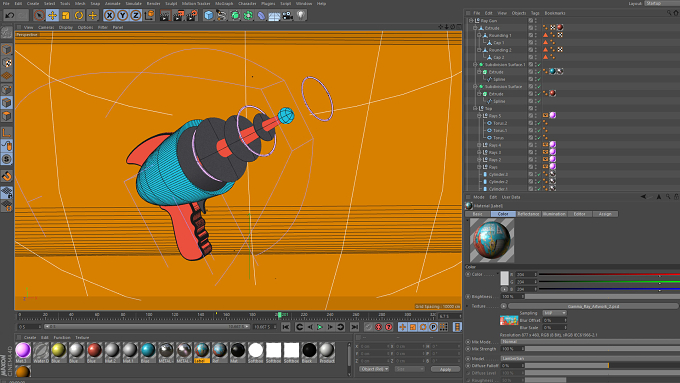Expand the Rays 4 group
This screenshot has height=383, width=680.
coord(479,145)
